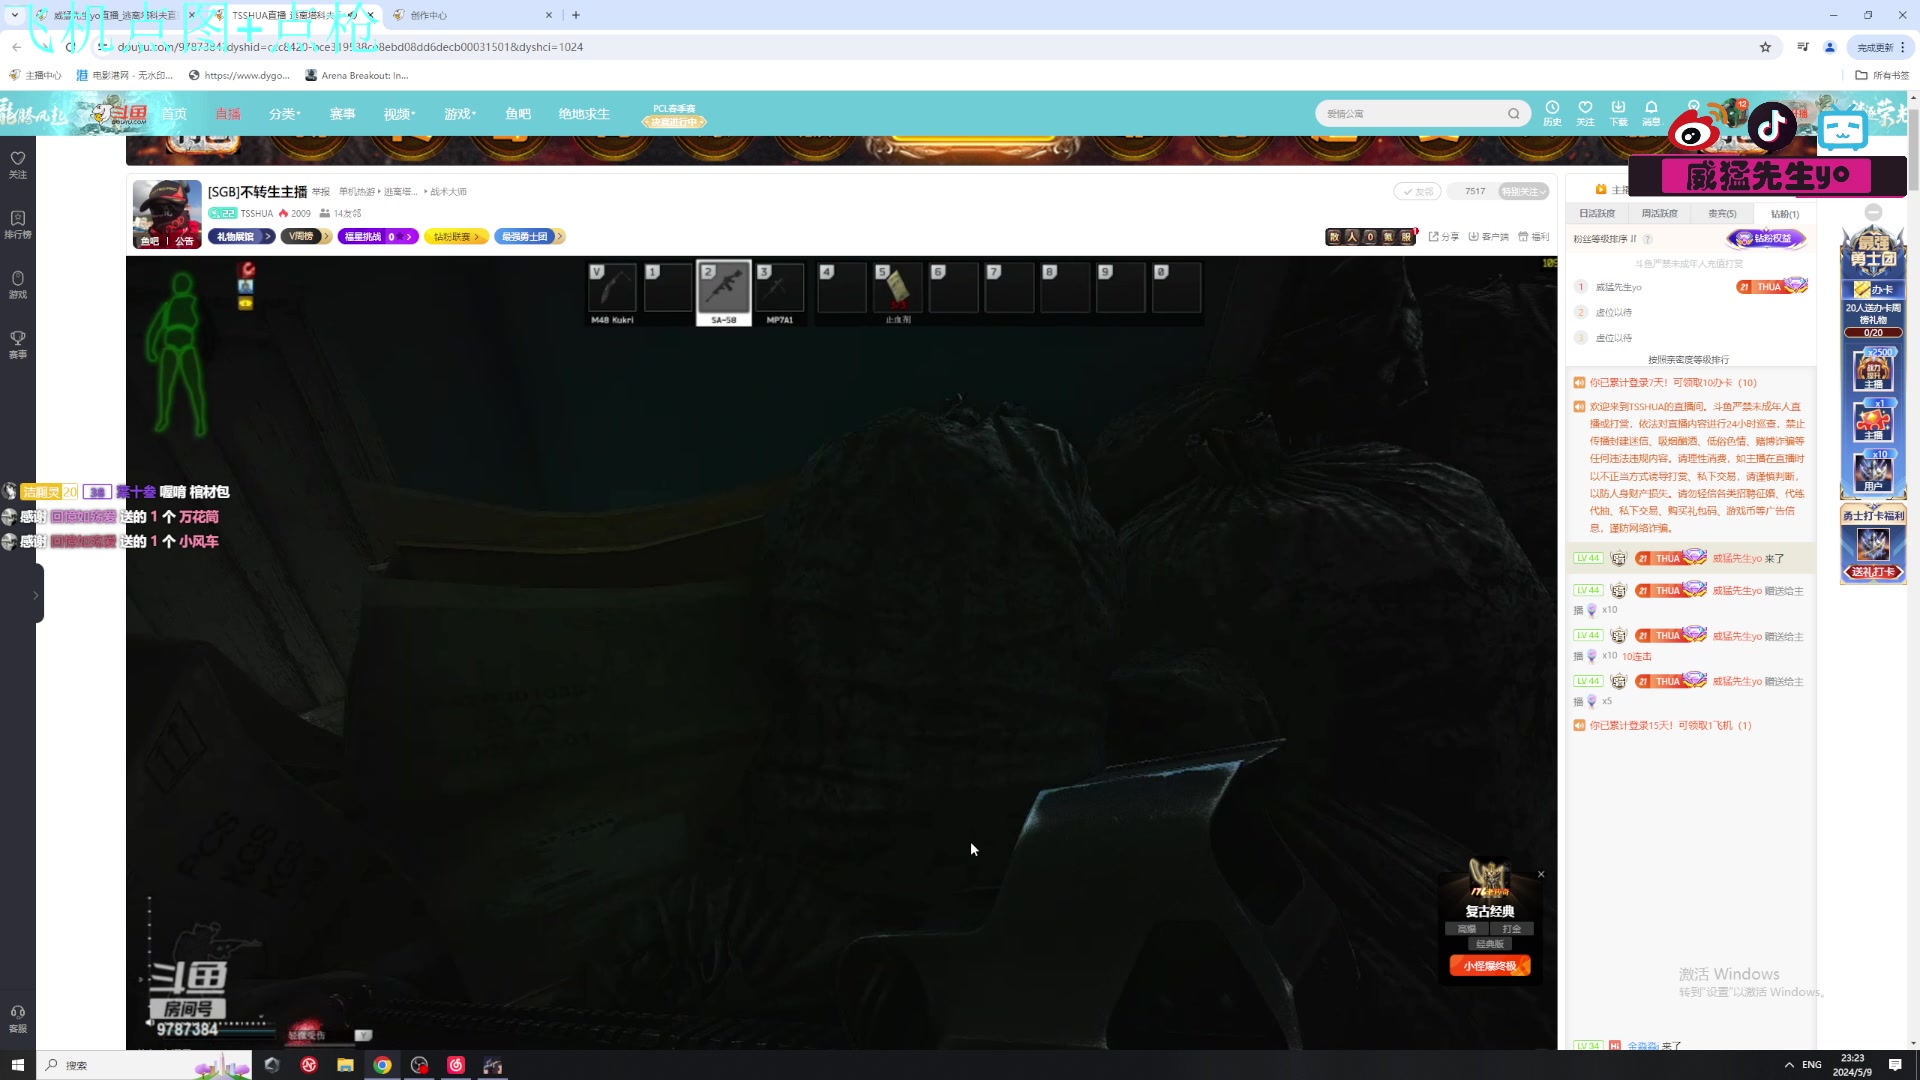Click the 完成更新 Chrome update button

(x=1881, y=47)
